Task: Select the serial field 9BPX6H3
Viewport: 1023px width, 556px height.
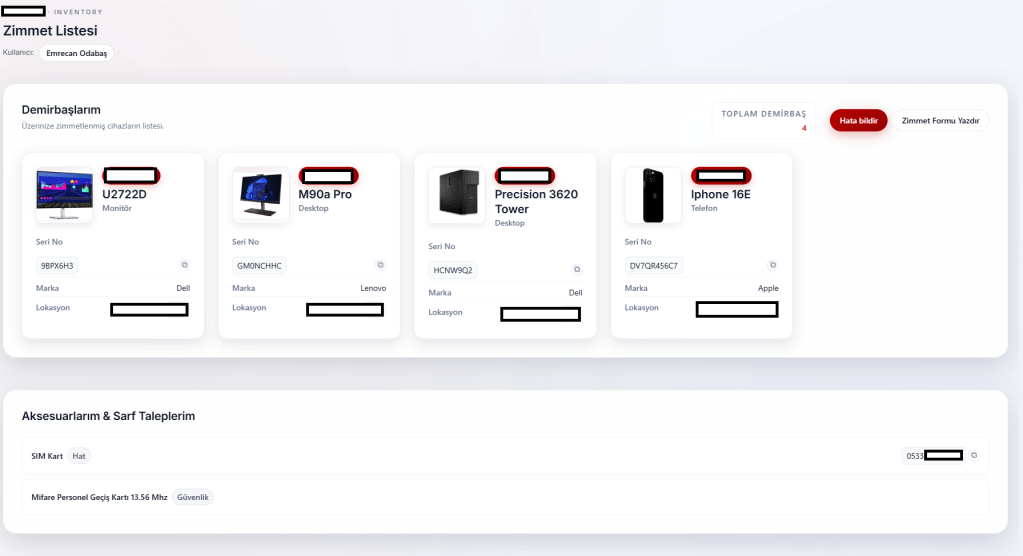Action: click(x=58, y=265)
